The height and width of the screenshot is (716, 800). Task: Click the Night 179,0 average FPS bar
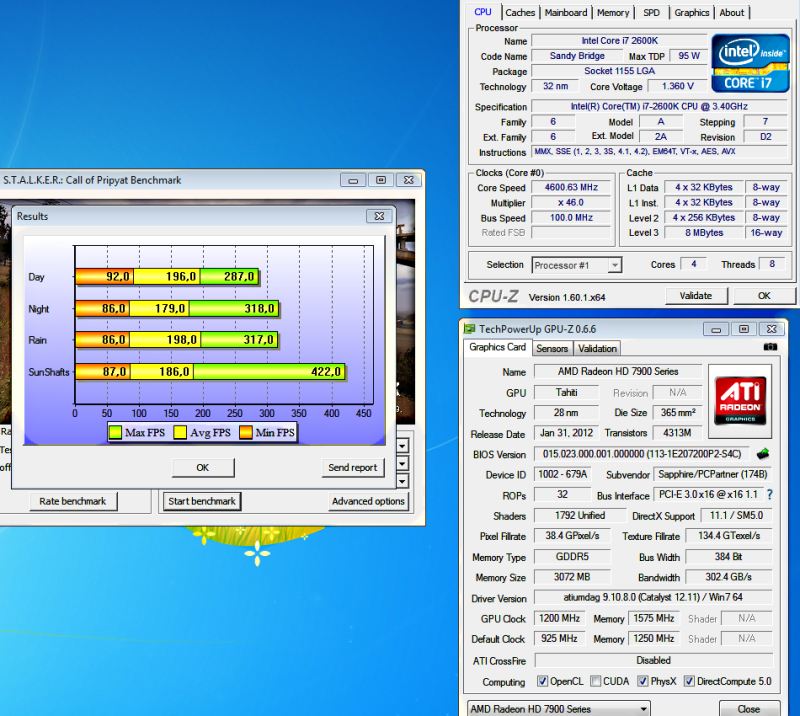pyautogui.click(x=159, y=308)
